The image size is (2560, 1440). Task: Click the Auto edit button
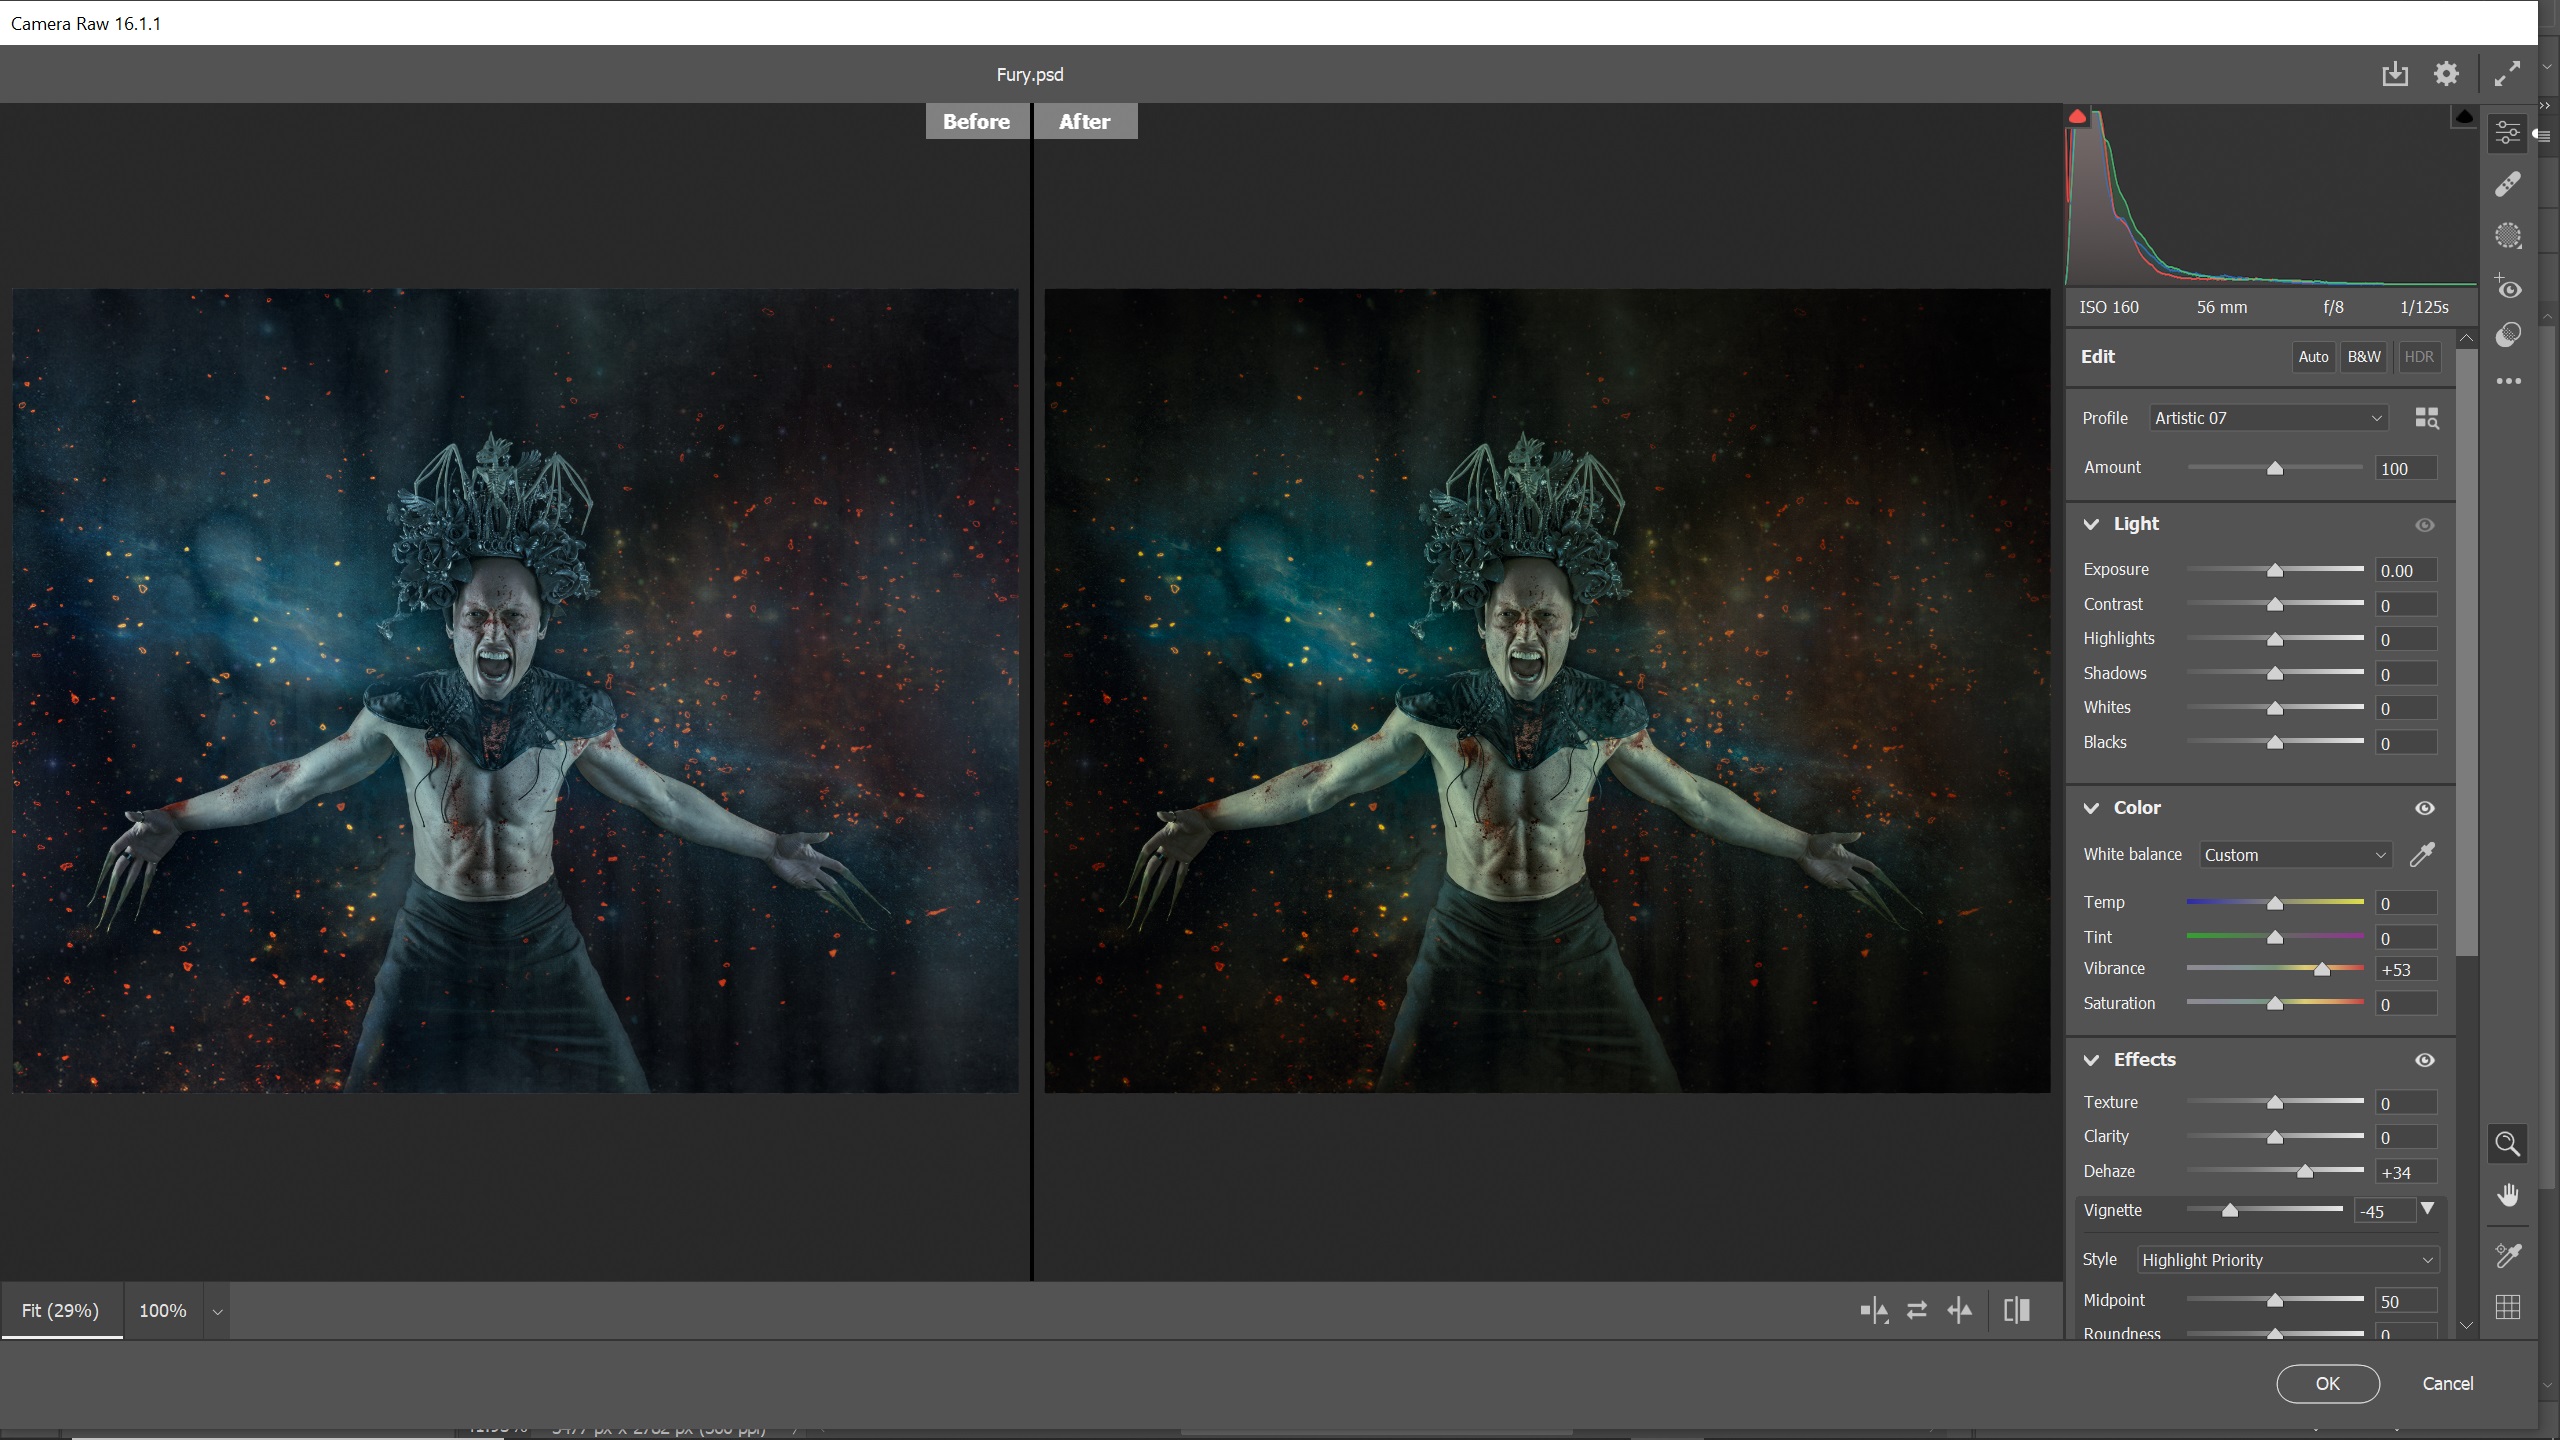[2313, 357]
